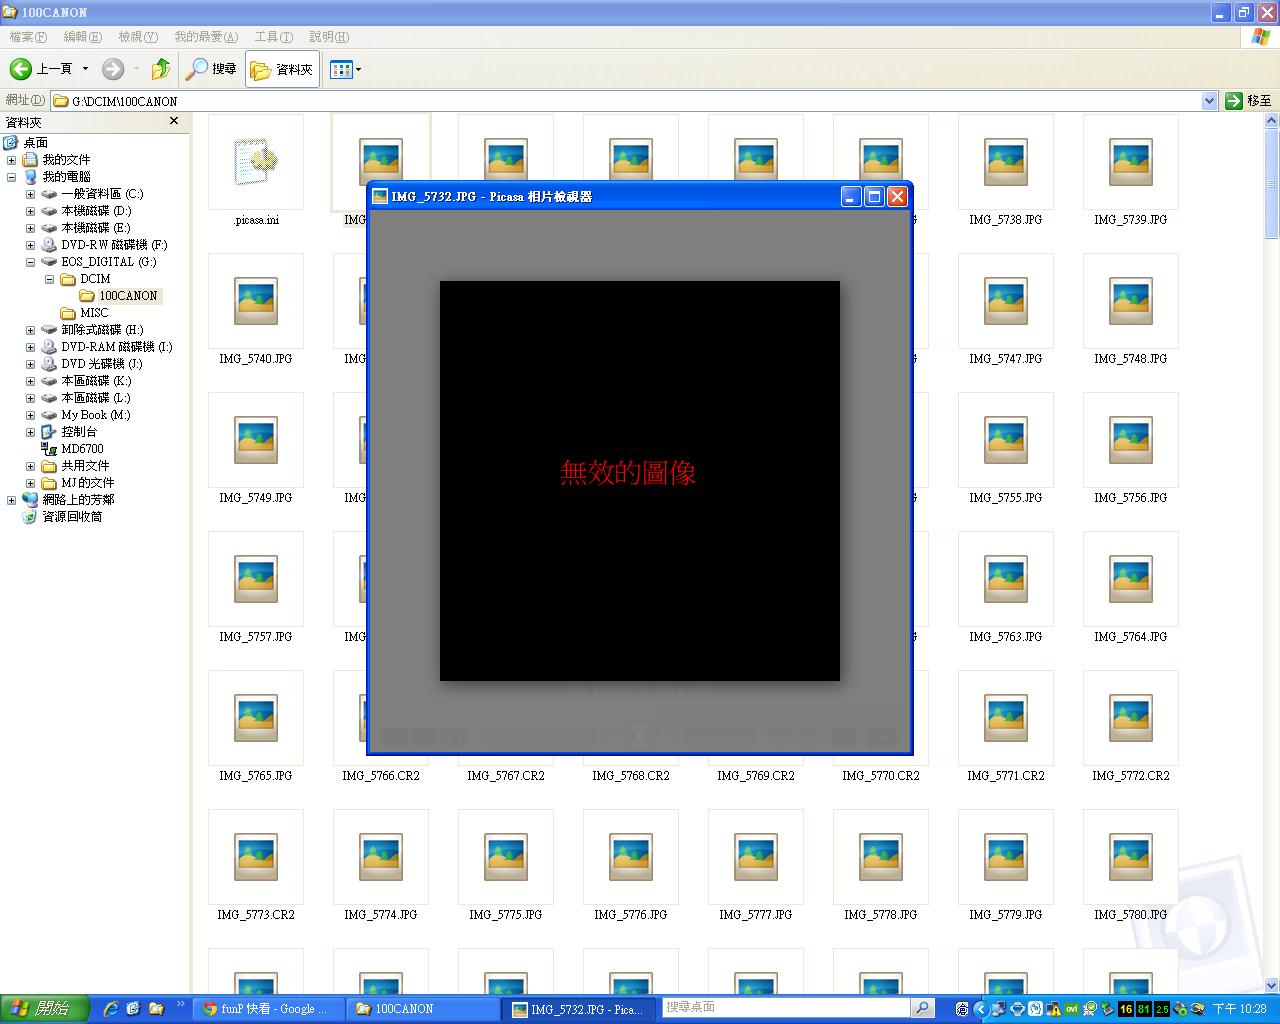1280x1024 pixels.
Task: Expand 一般資料區 (C:) drive node
Action: (x=30, y=194)
